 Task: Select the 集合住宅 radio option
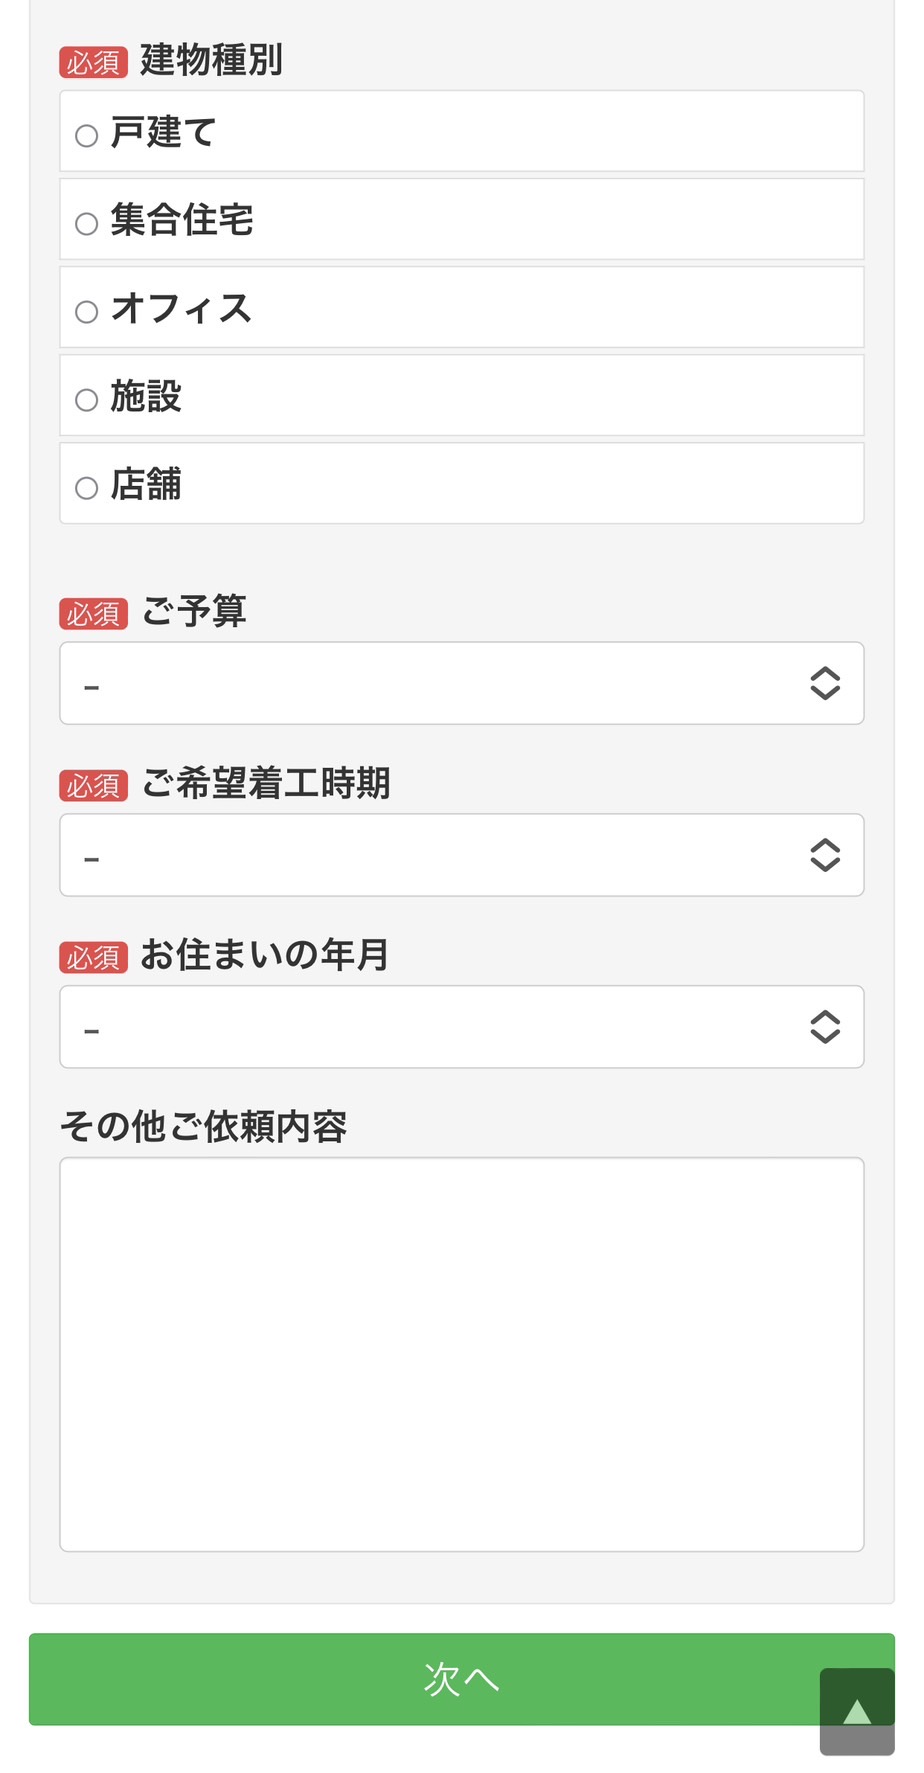point(86,224)
